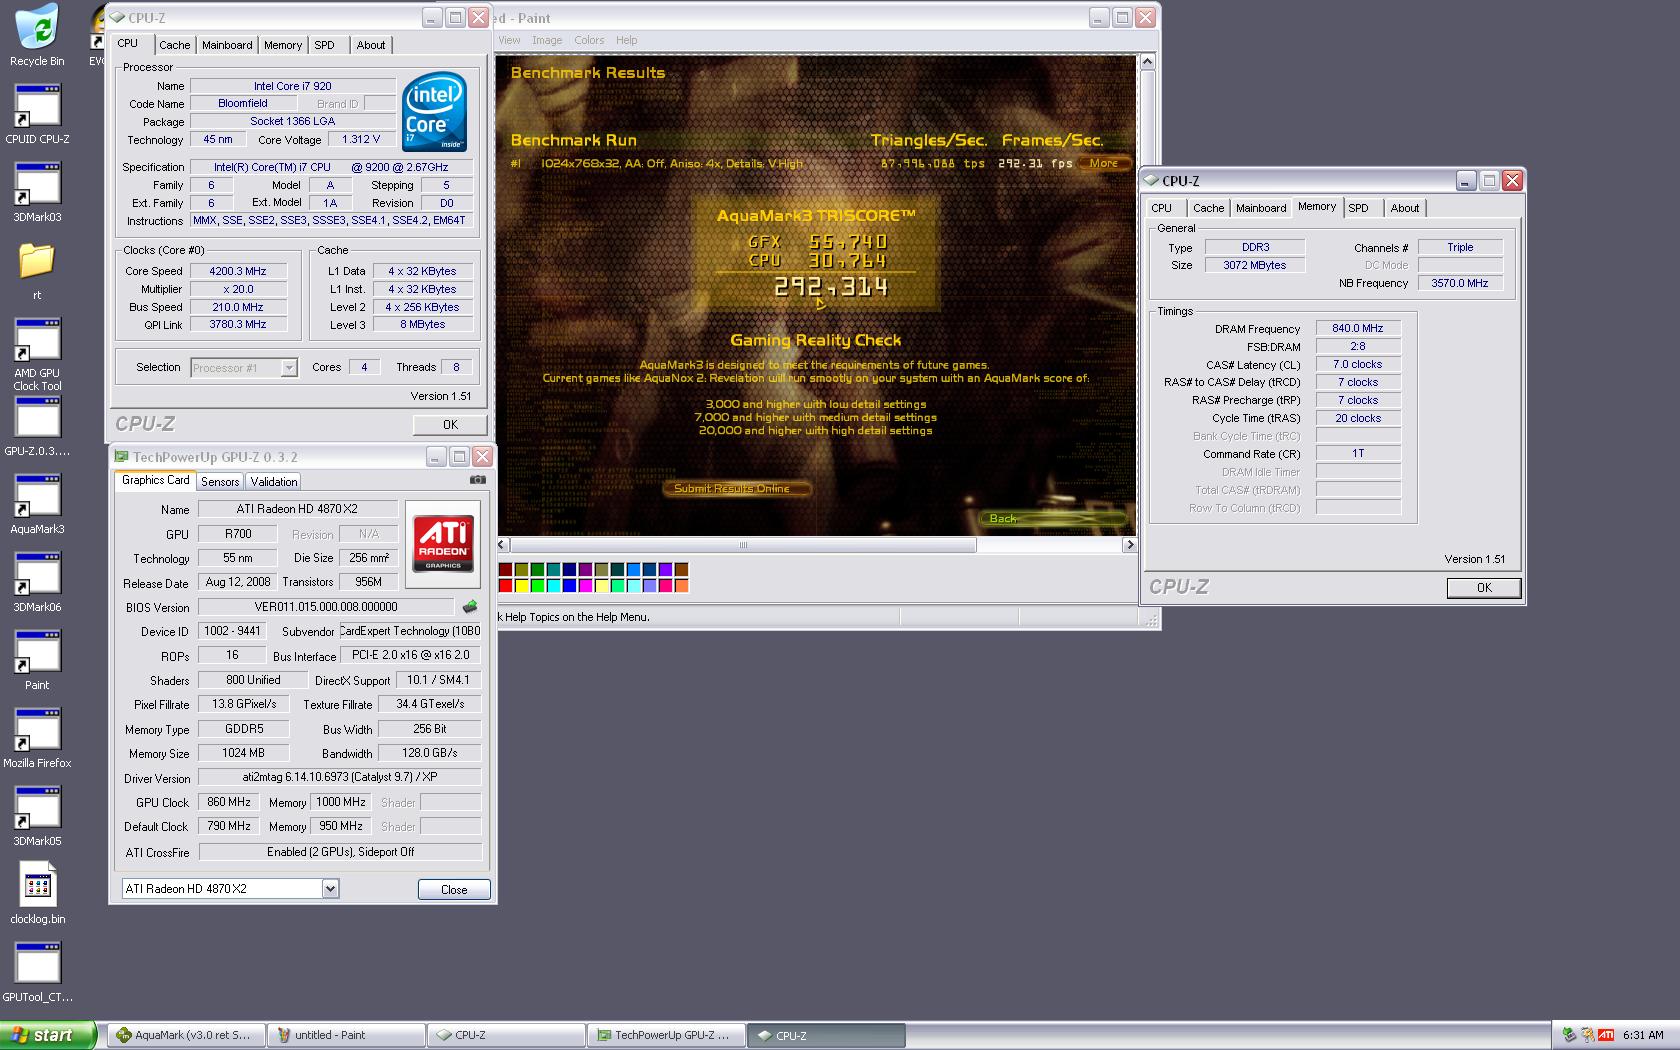
Task: Select the GPUTool_CT desktop icon
Action: coord(37,971)
